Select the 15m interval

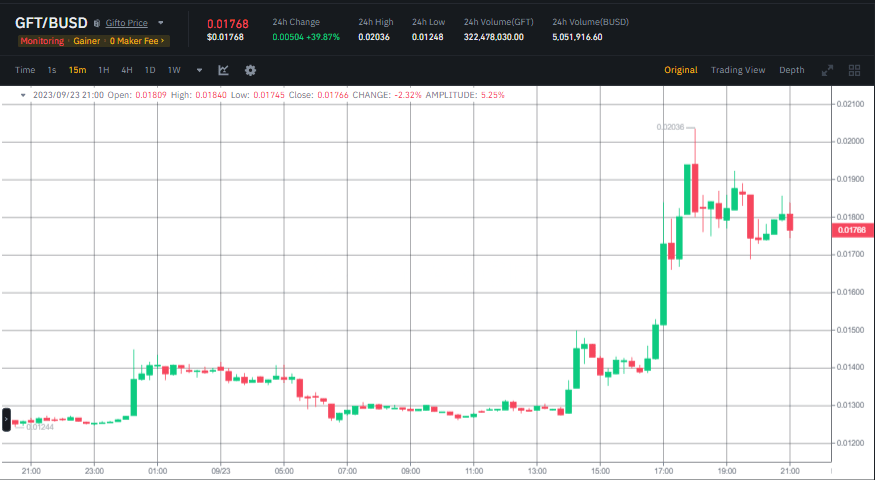pyautogui.click(x=78, y=70)
